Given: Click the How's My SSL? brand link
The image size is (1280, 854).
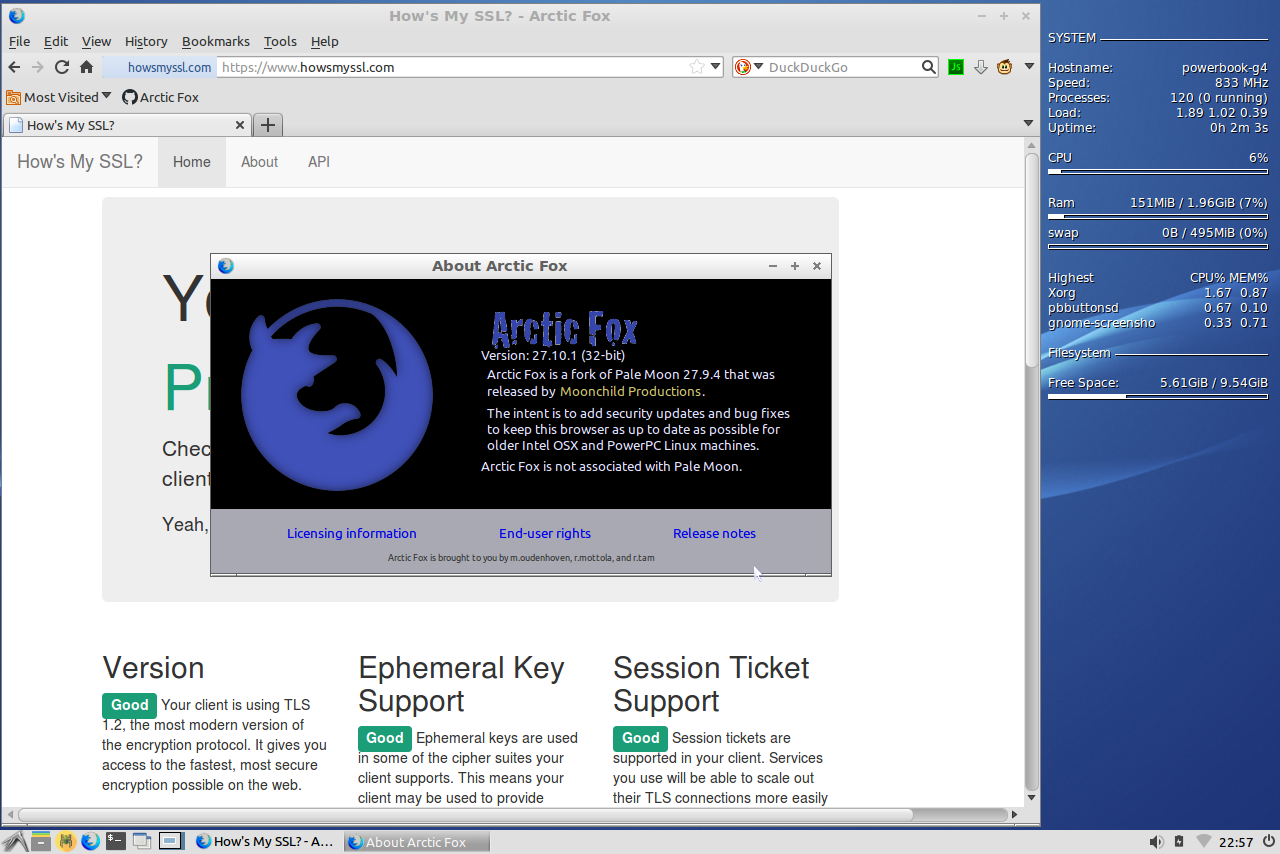Looking at the screenshot, I should [x=80, y=162].
